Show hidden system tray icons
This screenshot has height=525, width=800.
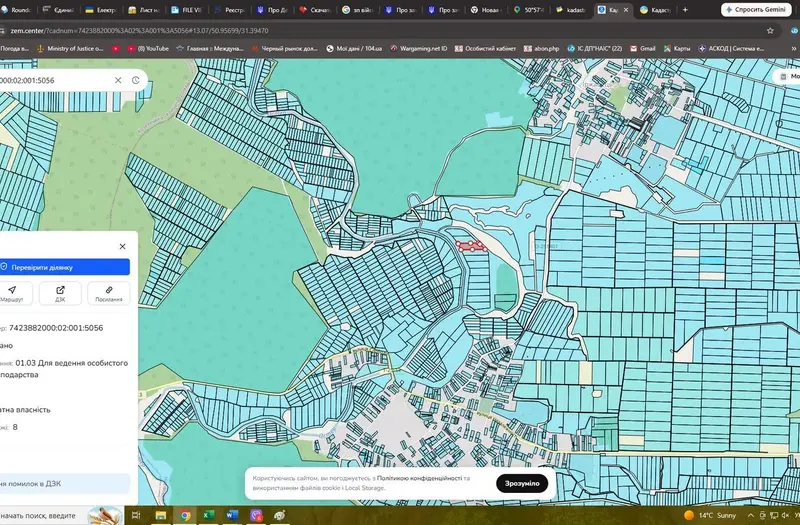[751, 515]
